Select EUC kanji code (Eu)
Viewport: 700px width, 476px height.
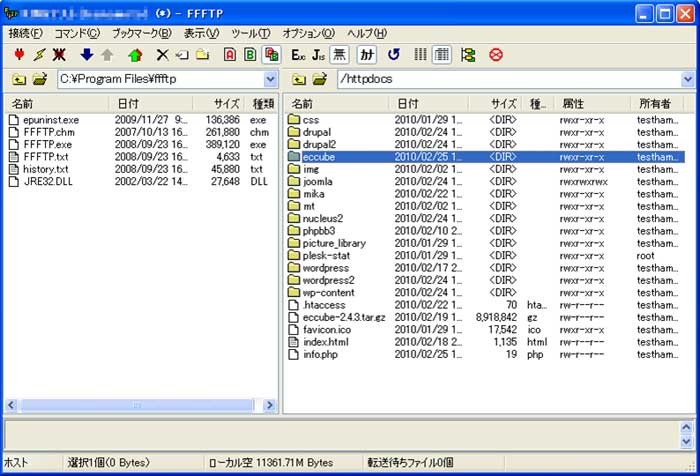[298, 54]
